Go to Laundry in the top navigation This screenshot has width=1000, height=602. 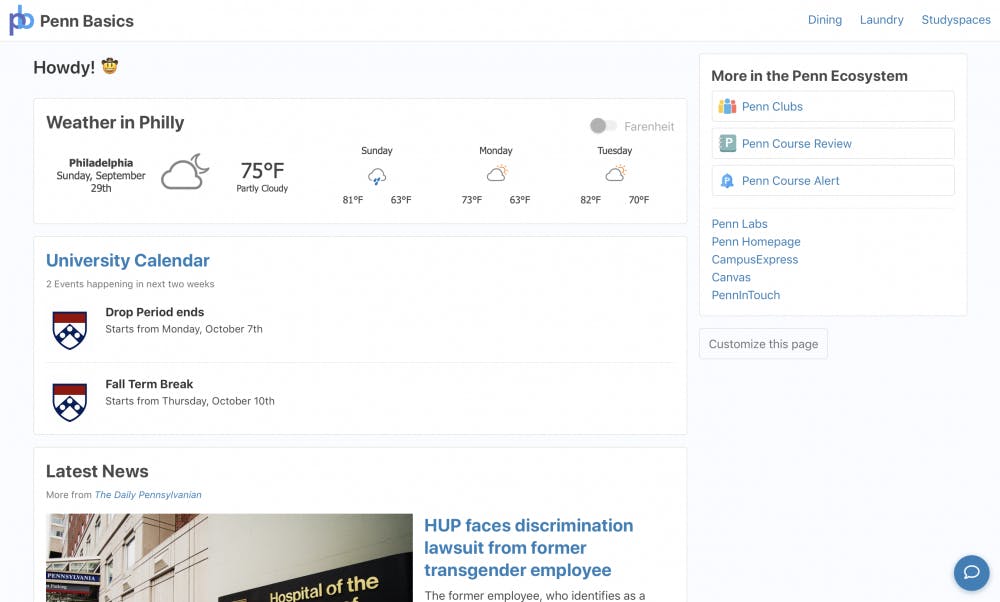(x=881, y=20)
